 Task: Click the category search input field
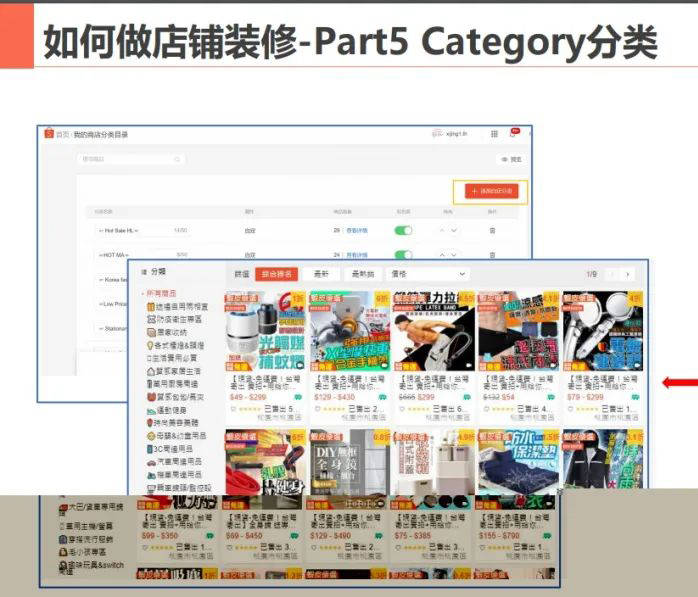pyautogui.click(x=131, y=159)
